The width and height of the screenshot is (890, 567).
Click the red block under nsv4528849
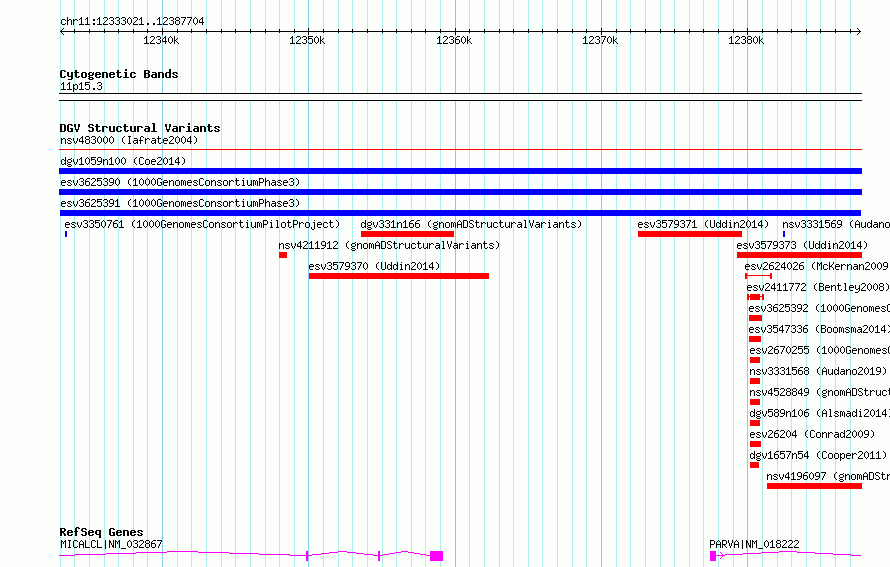tap(755, 402)
